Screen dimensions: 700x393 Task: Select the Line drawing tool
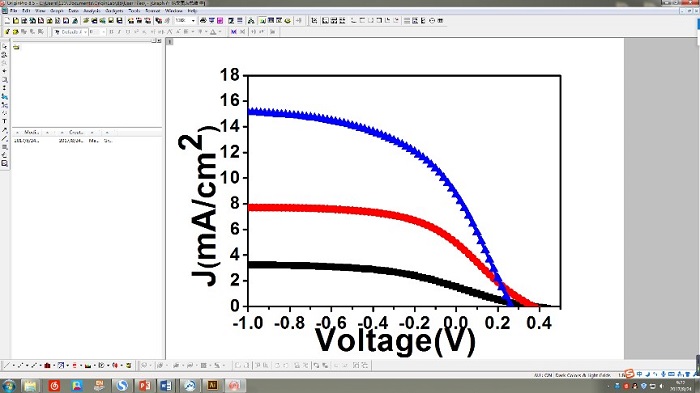[4, 138]
